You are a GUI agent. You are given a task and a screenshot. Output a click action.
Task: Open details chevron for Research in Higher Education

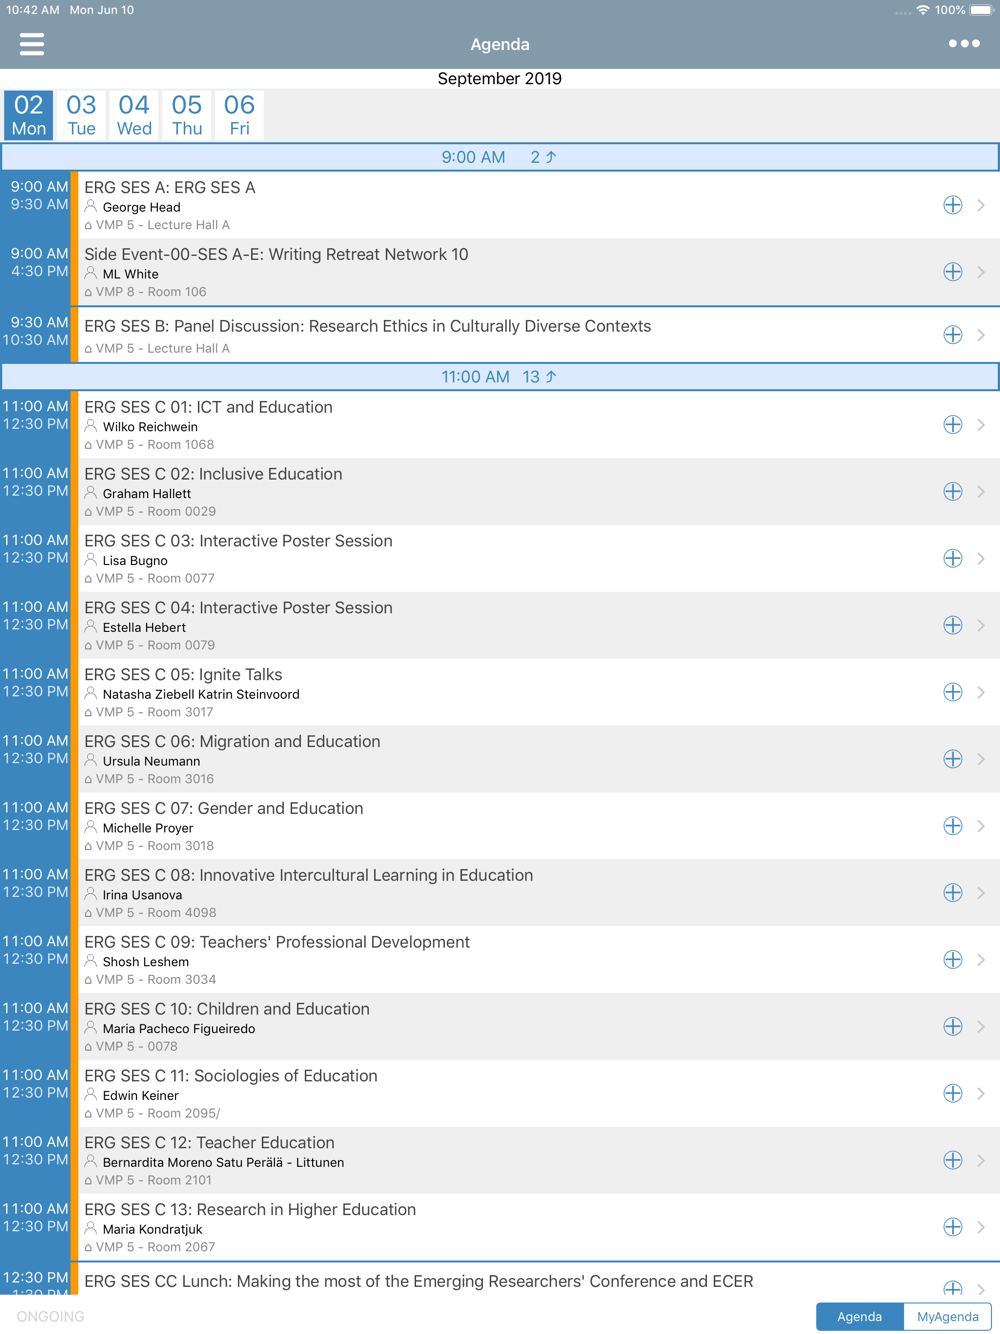[x=981, y=1228]
